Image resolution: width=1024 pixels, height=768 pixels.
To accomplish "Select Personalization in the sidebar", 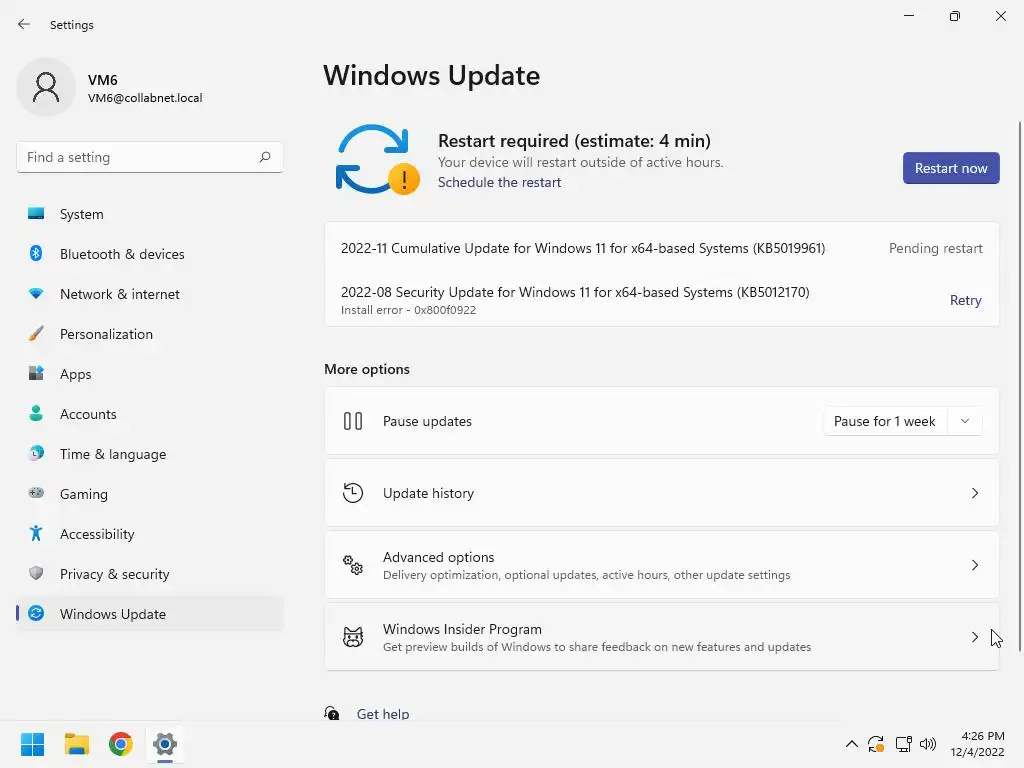I will [106, 334].
